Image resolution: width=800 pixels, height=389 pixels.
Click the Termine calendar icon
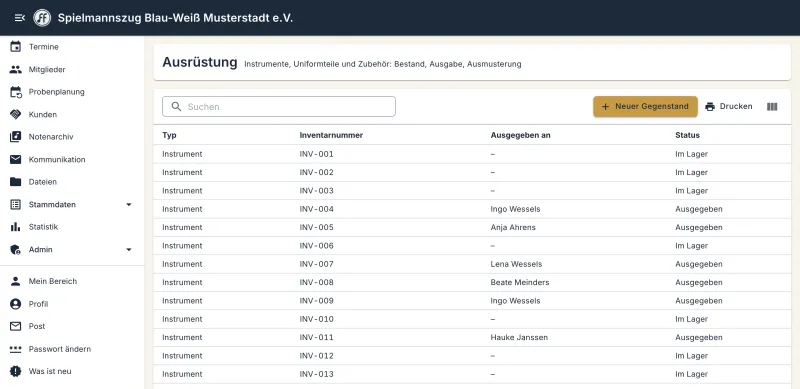tap(16, 46)
